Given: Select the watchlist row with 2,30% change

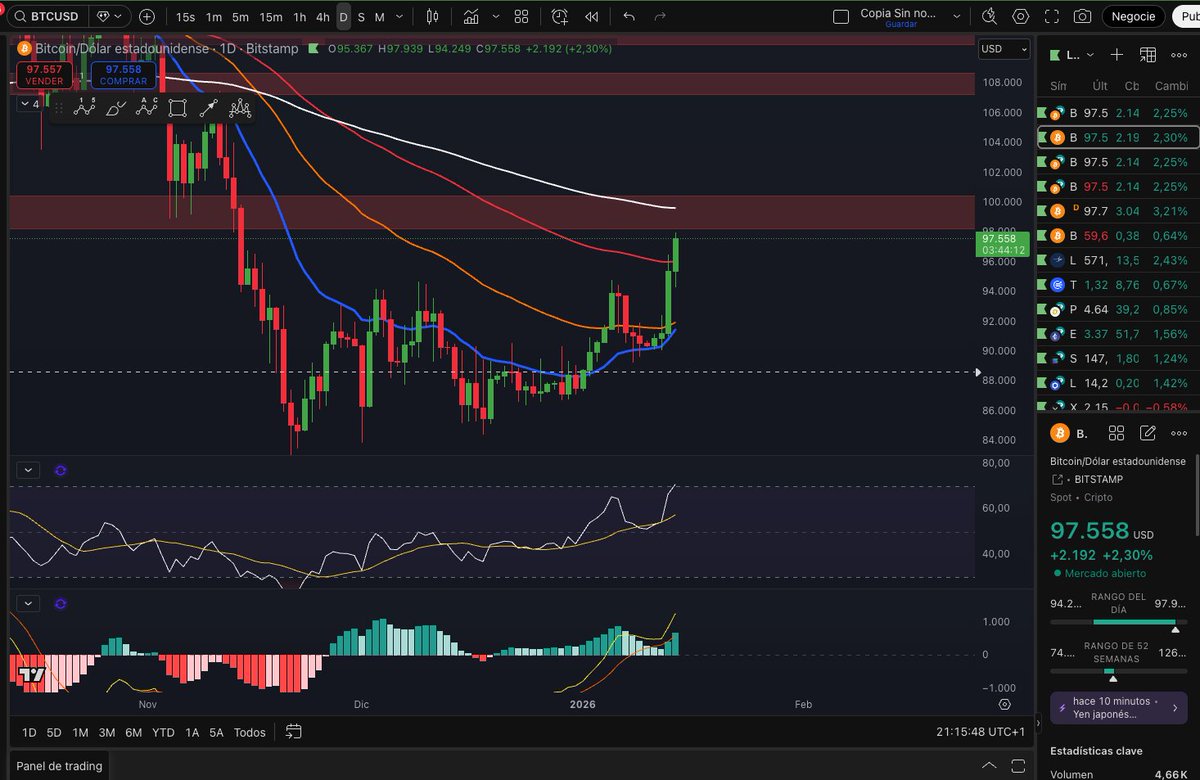Looking at the screenshot, I should (x=1118, y=138).
